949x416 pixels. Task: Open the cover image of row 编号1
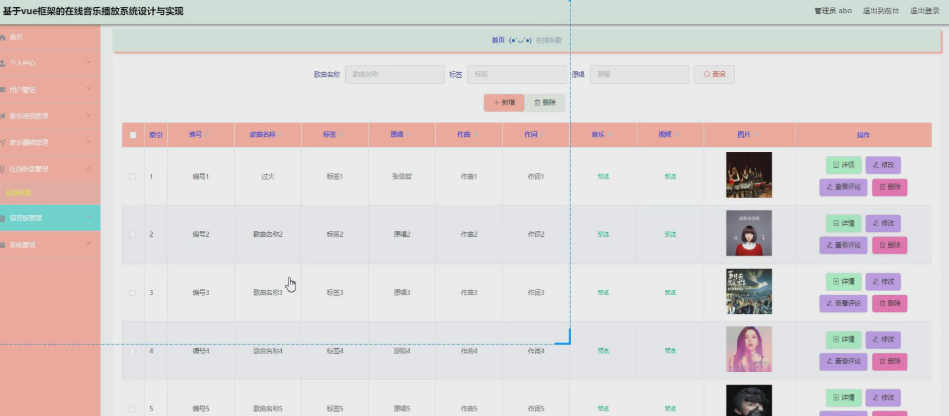click(x=749, y=175)
